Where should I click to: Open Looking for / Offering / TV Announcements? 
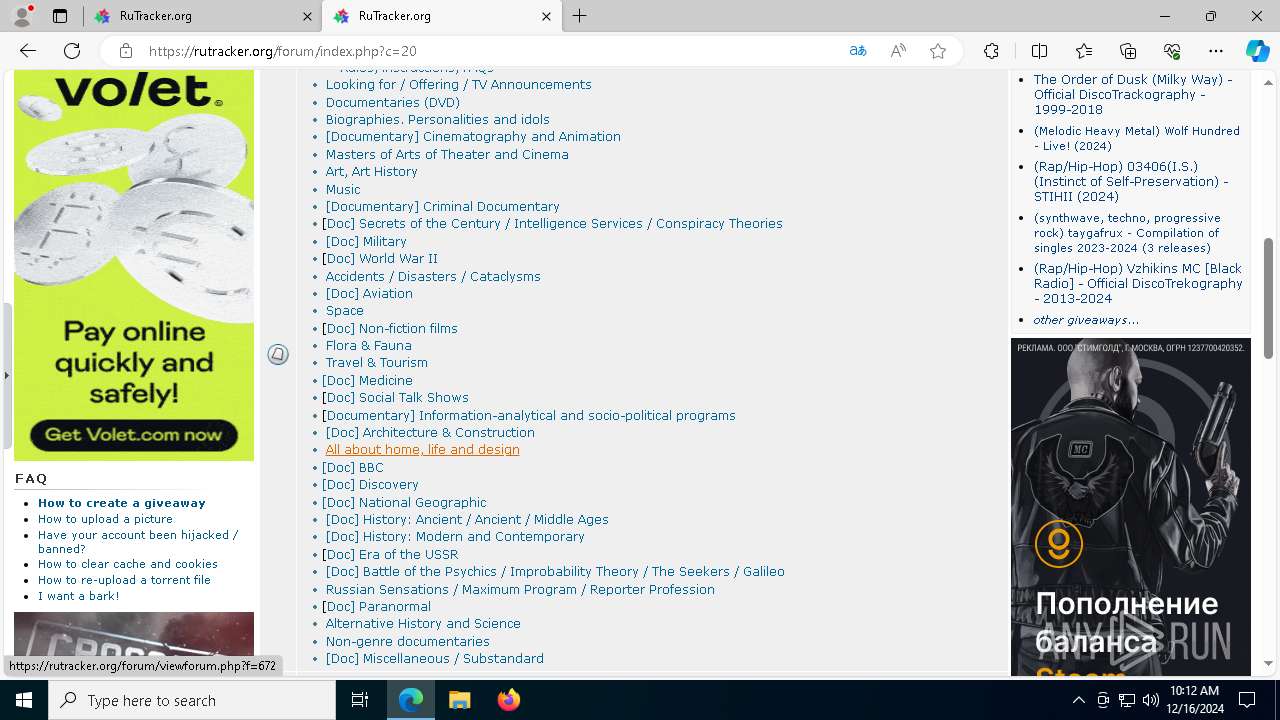458,85
